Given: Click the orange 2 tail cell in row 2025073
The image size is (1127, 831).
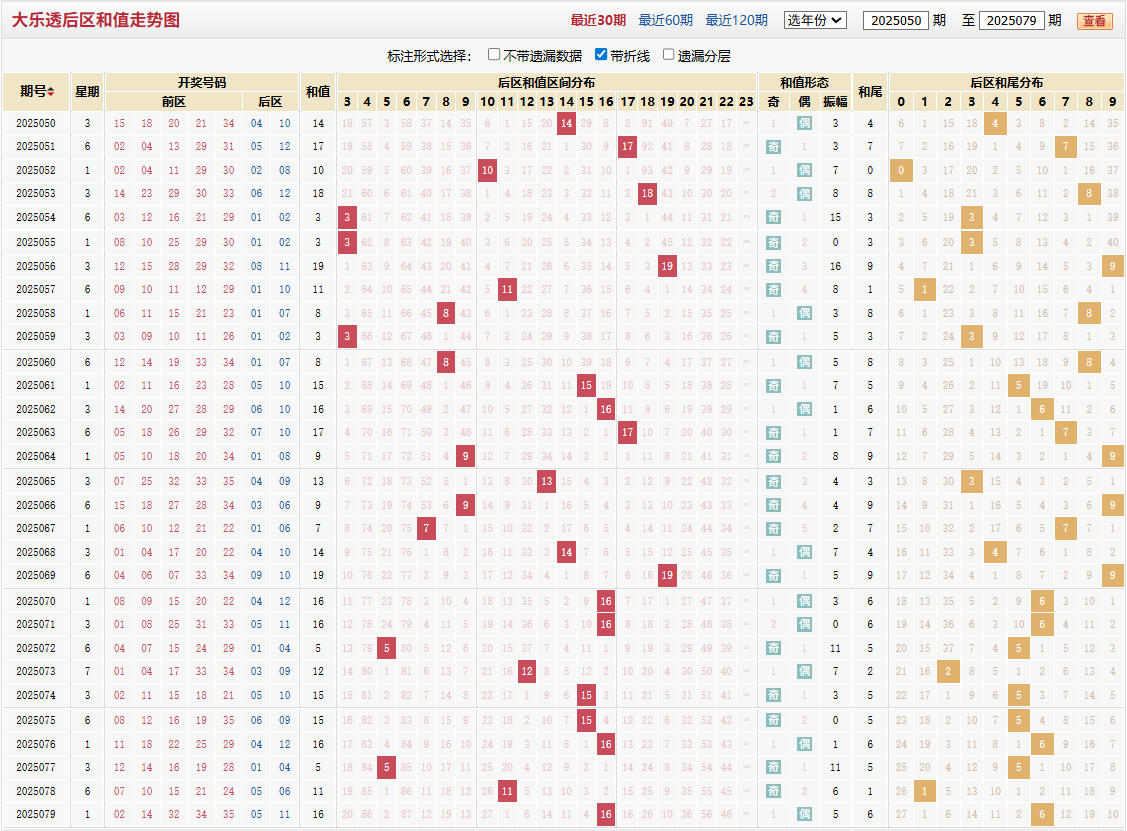Looking at the screenshot, I should (x=948, y=671).
